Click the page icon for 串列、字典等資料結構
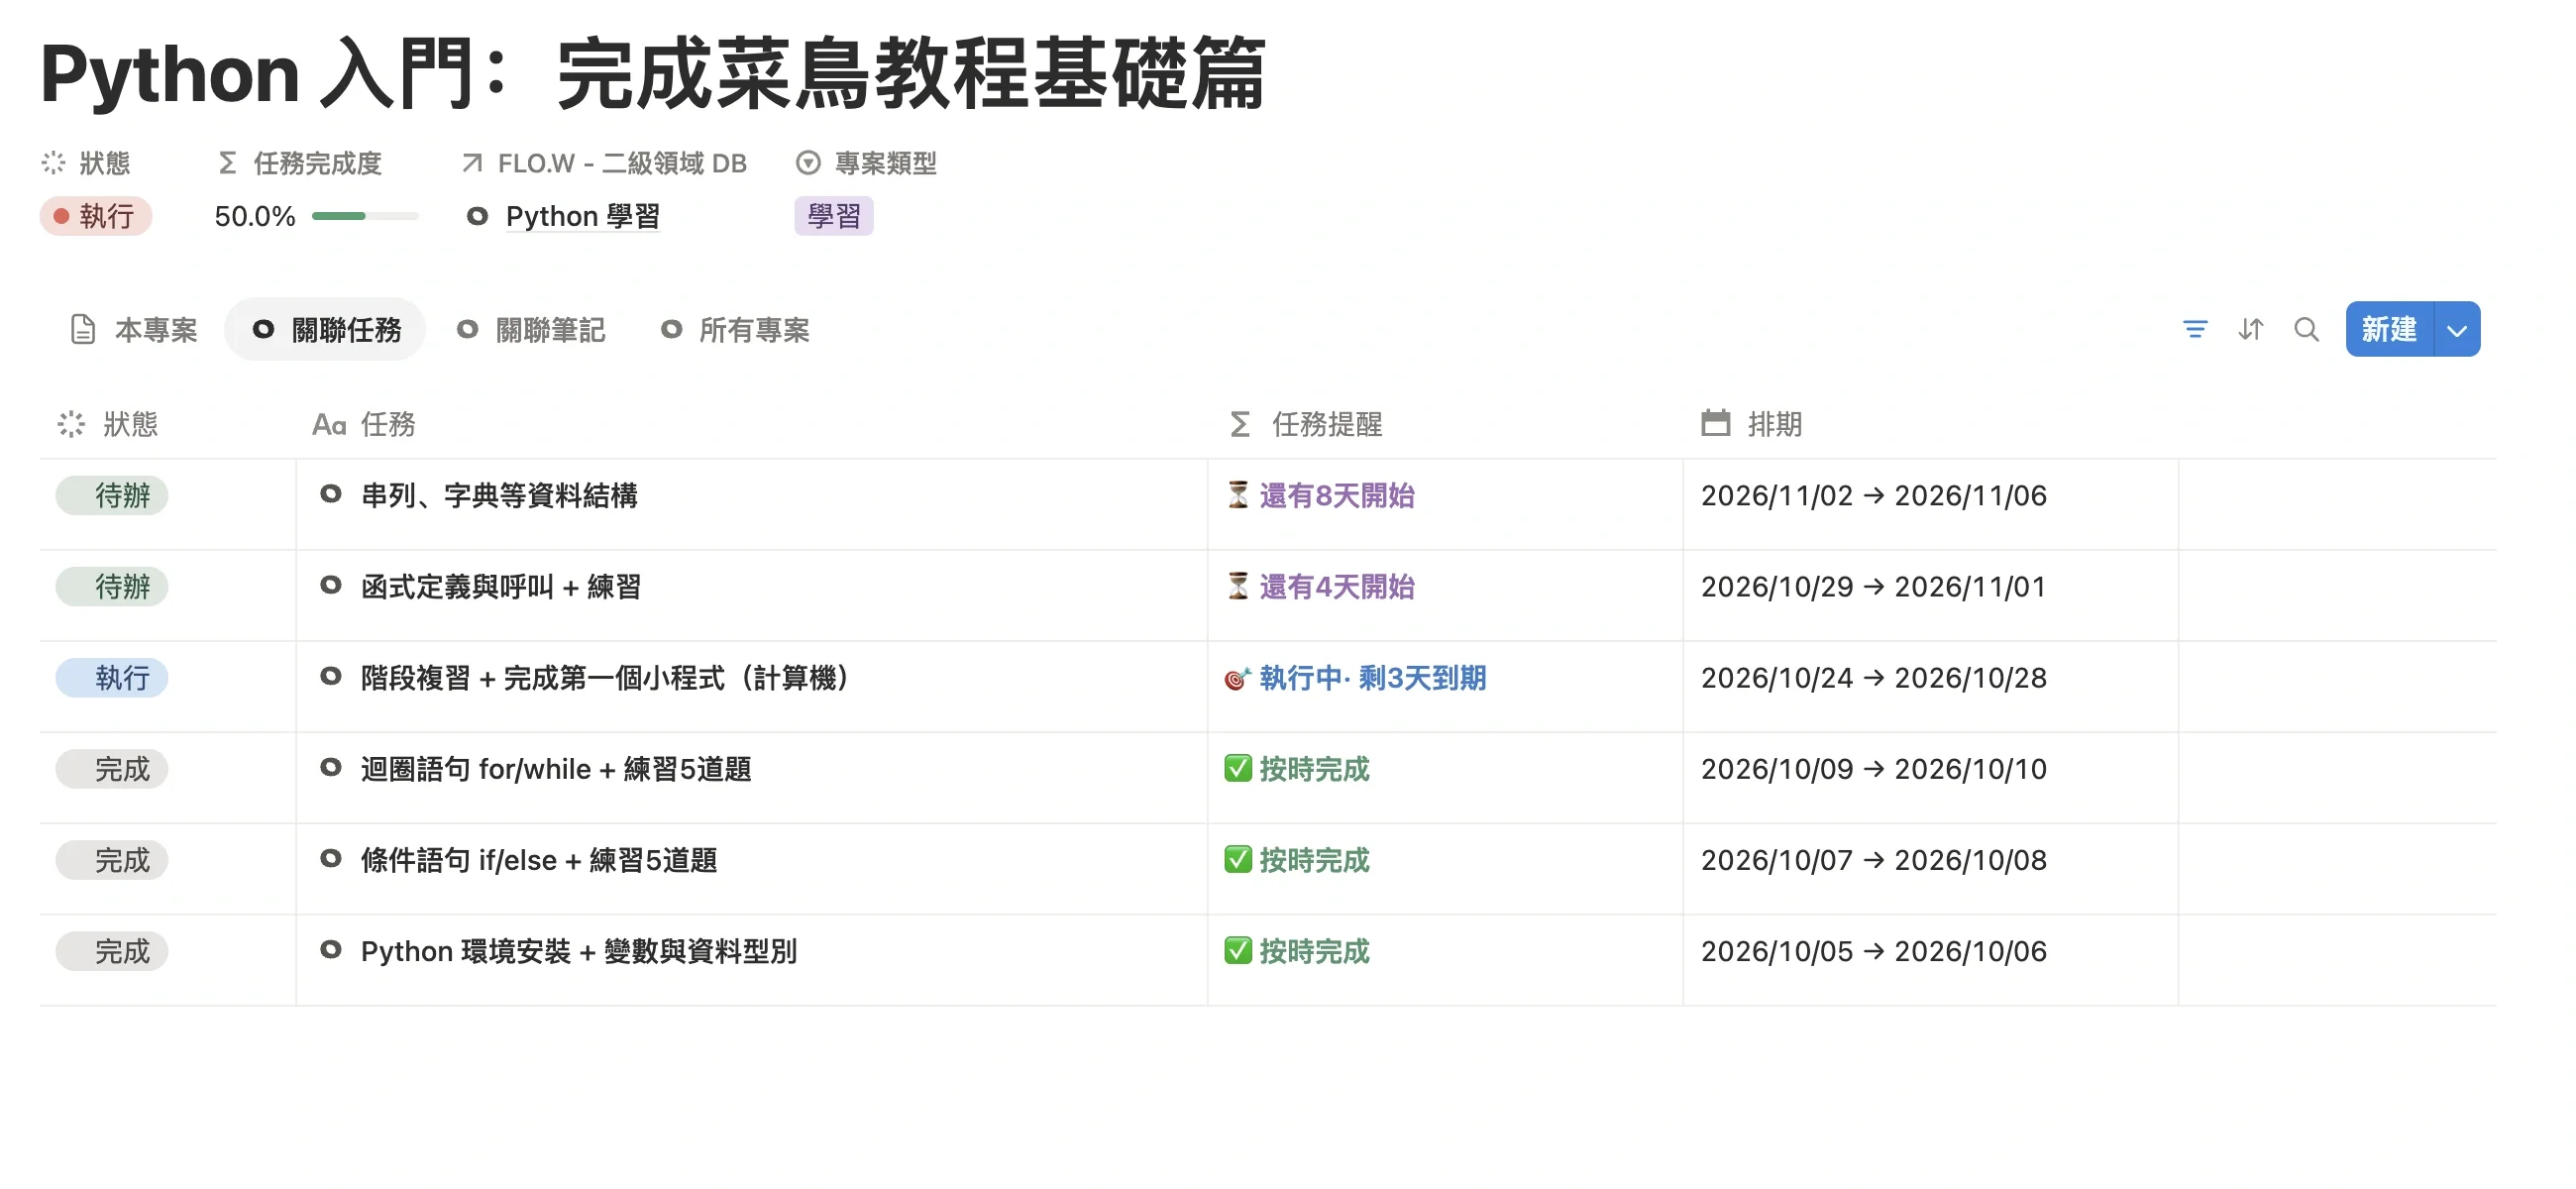The image size is (2576, 1189). pos(331,494)
